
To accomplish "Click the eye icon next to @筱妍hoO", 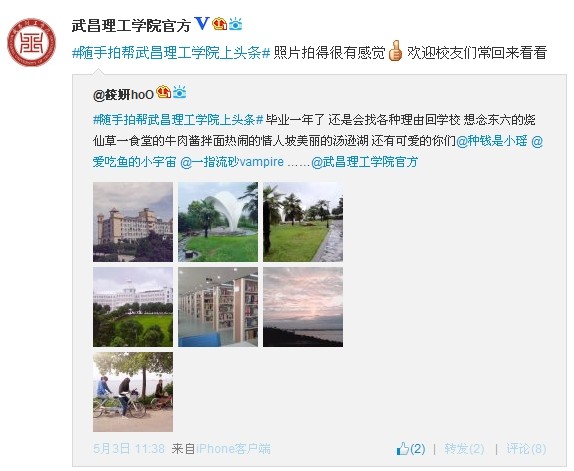I will tap(179, 92).
